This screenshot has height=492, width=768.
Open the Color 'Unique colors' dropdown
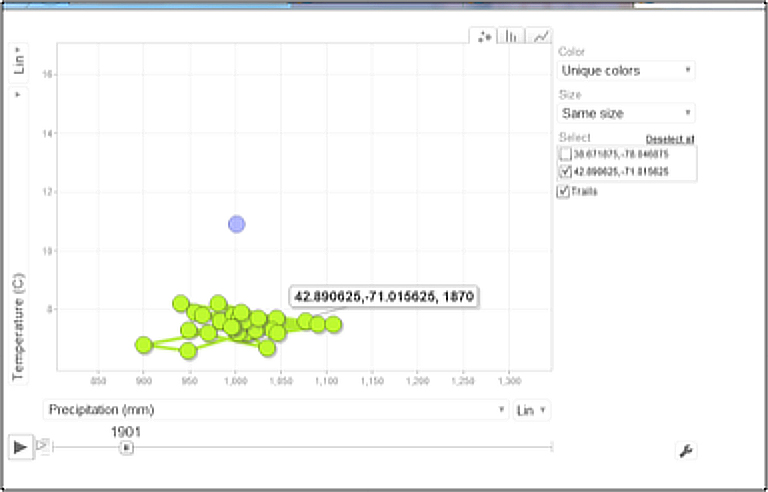[x=626, y=71]
